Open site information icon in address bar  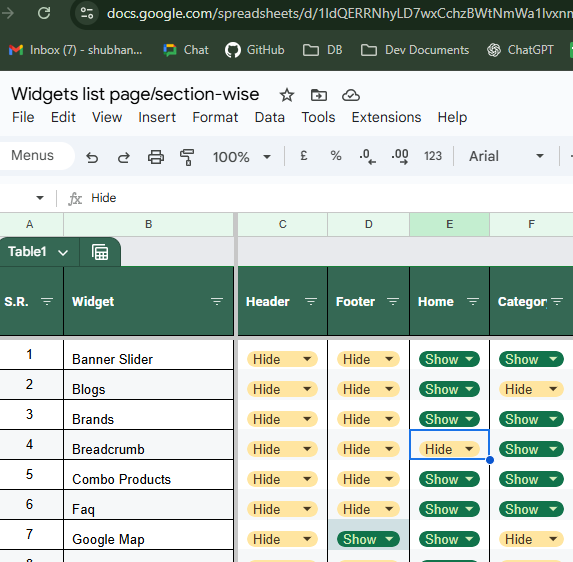87,14
